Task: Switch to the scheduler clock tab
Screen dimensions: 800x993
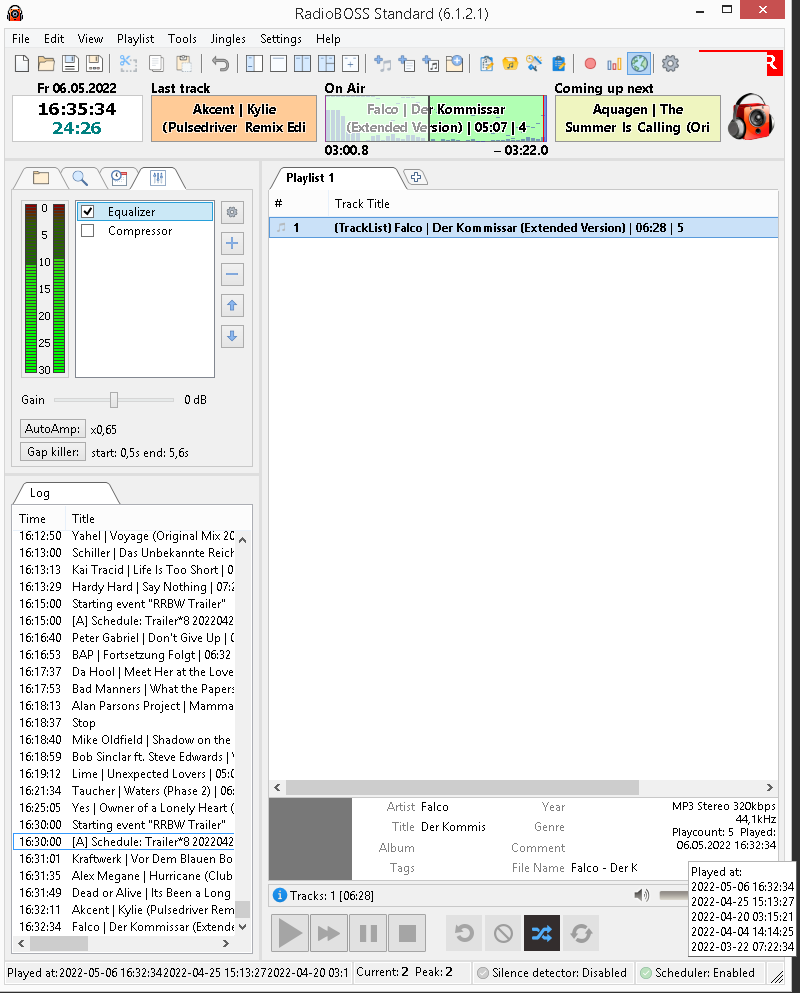Action: point(118,178)
